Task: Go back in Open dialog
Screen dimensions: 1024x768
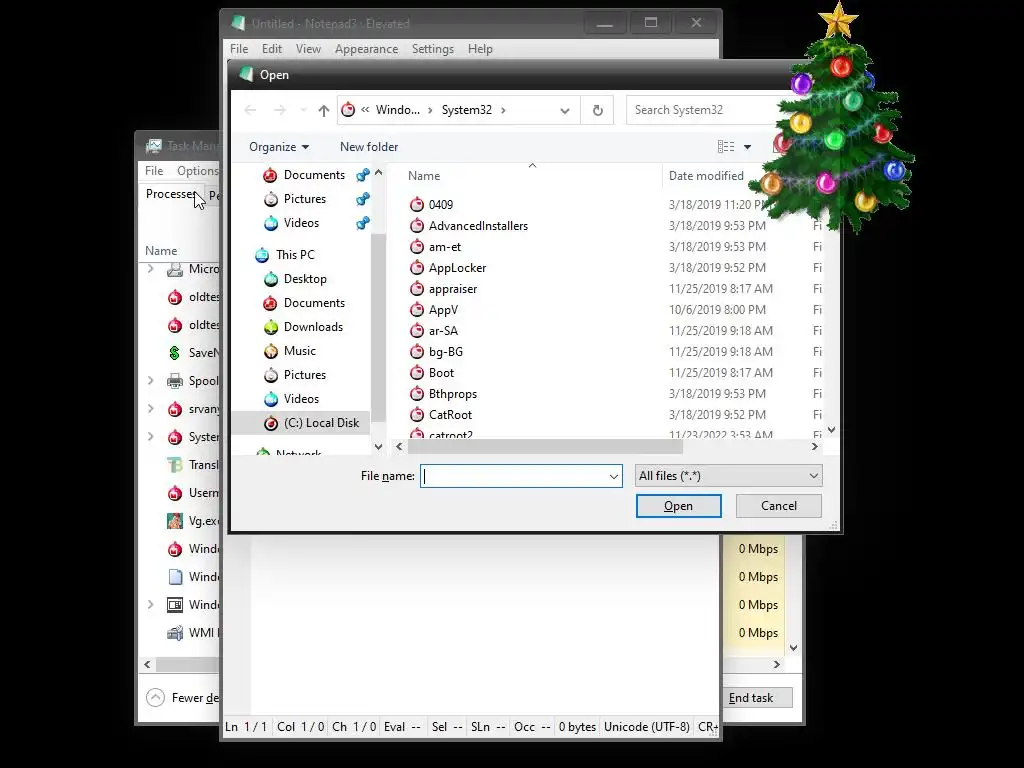Action: coord(250,110)
